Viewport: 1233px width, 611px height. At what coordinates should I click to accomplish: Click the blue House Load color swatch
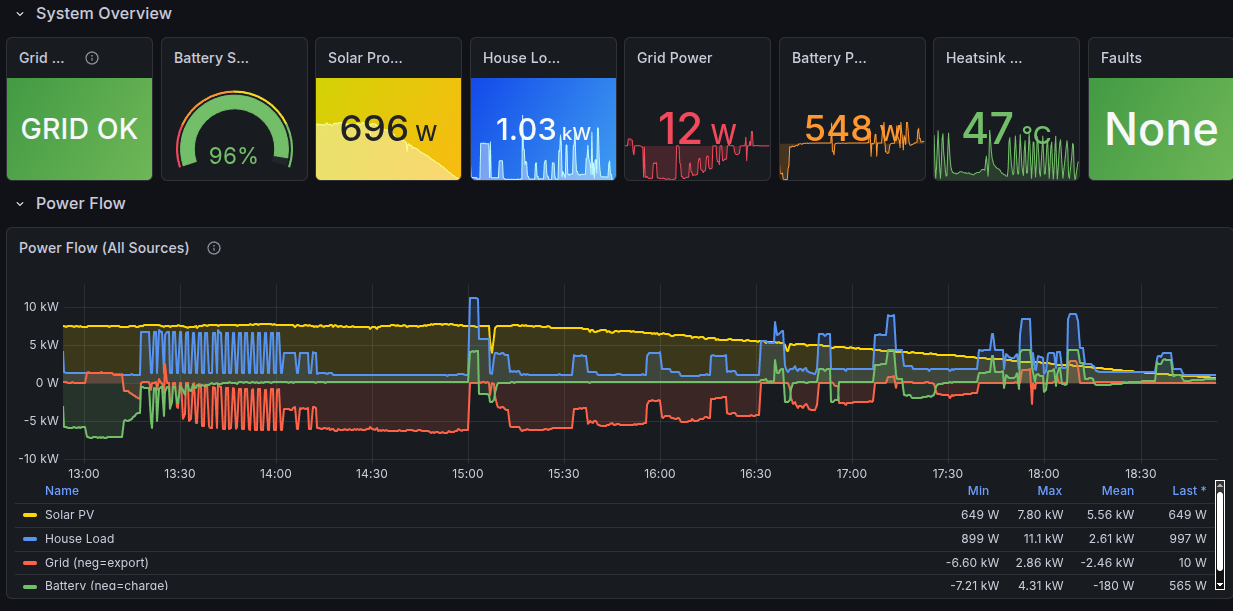(x=30, y=539)
